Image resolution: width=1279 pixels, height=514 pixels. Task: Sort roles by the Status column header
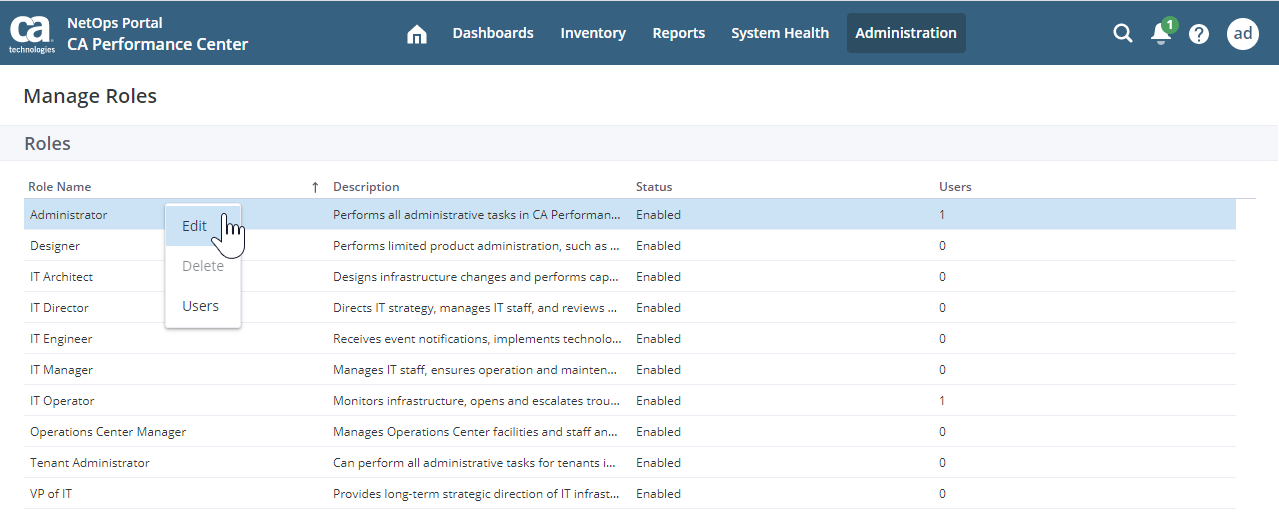[x=654, y=187]
